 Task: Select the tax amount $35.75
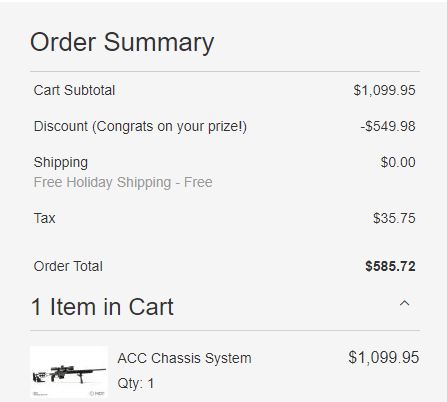pos(394,218)
